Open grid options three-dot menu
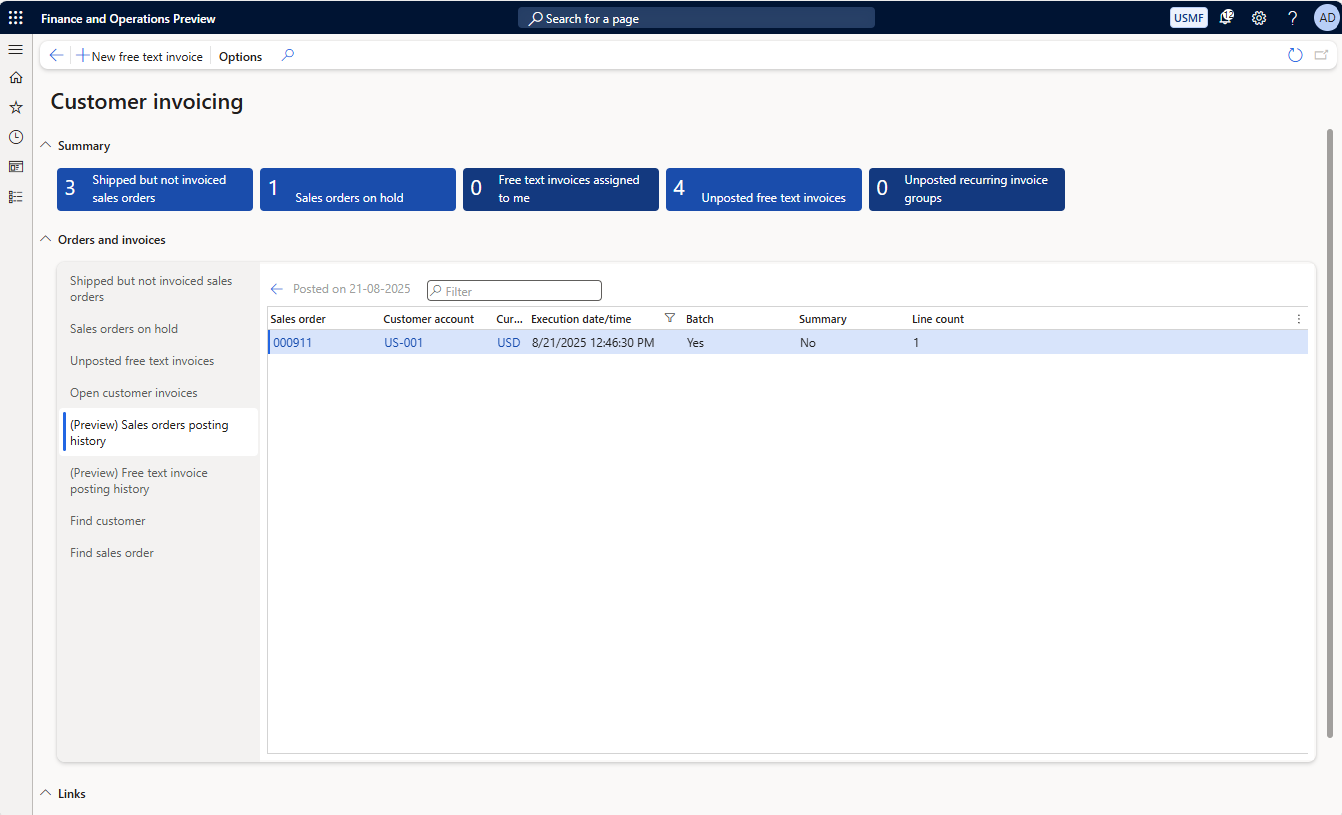The width and height of the screenshot is (1342, 815). click(x=1299, y=319)
